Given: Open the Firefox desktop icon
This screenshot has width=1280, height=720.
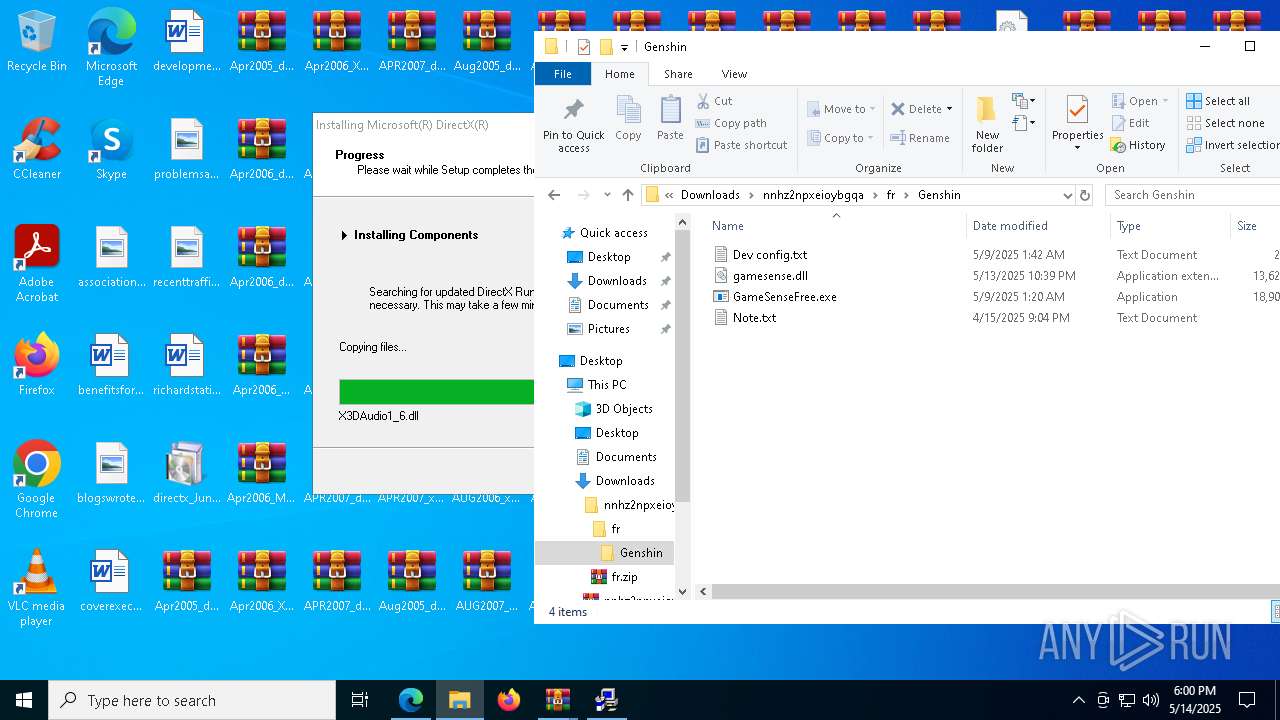Looking at the screenshot, I should [x=37, y=365].
